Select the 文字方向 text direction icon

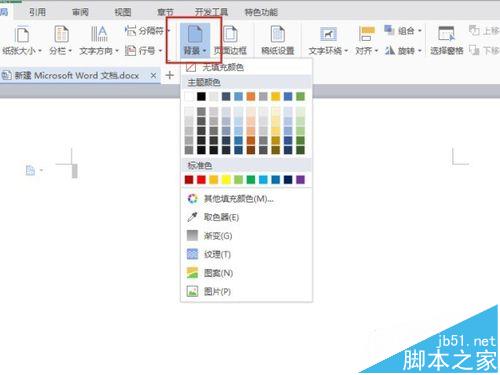click(99, 35)
